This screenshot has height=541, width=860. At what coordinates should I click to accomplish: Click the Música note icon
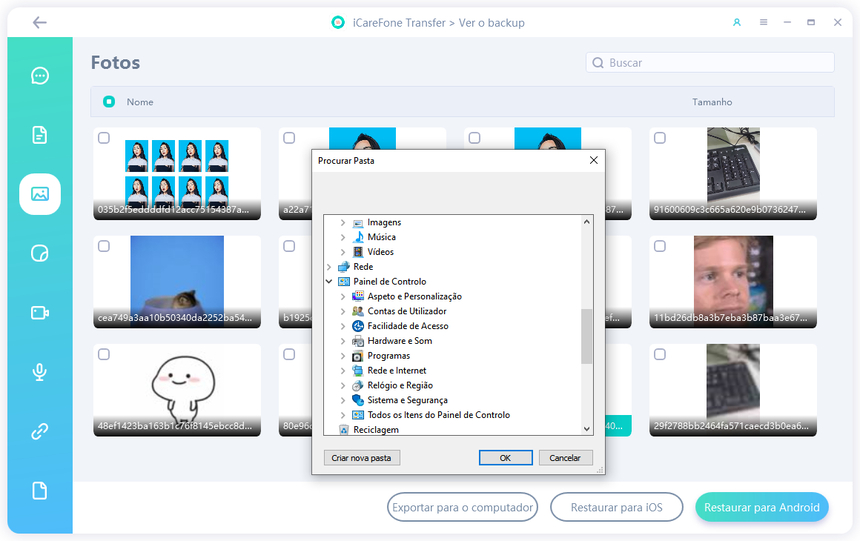358,237
